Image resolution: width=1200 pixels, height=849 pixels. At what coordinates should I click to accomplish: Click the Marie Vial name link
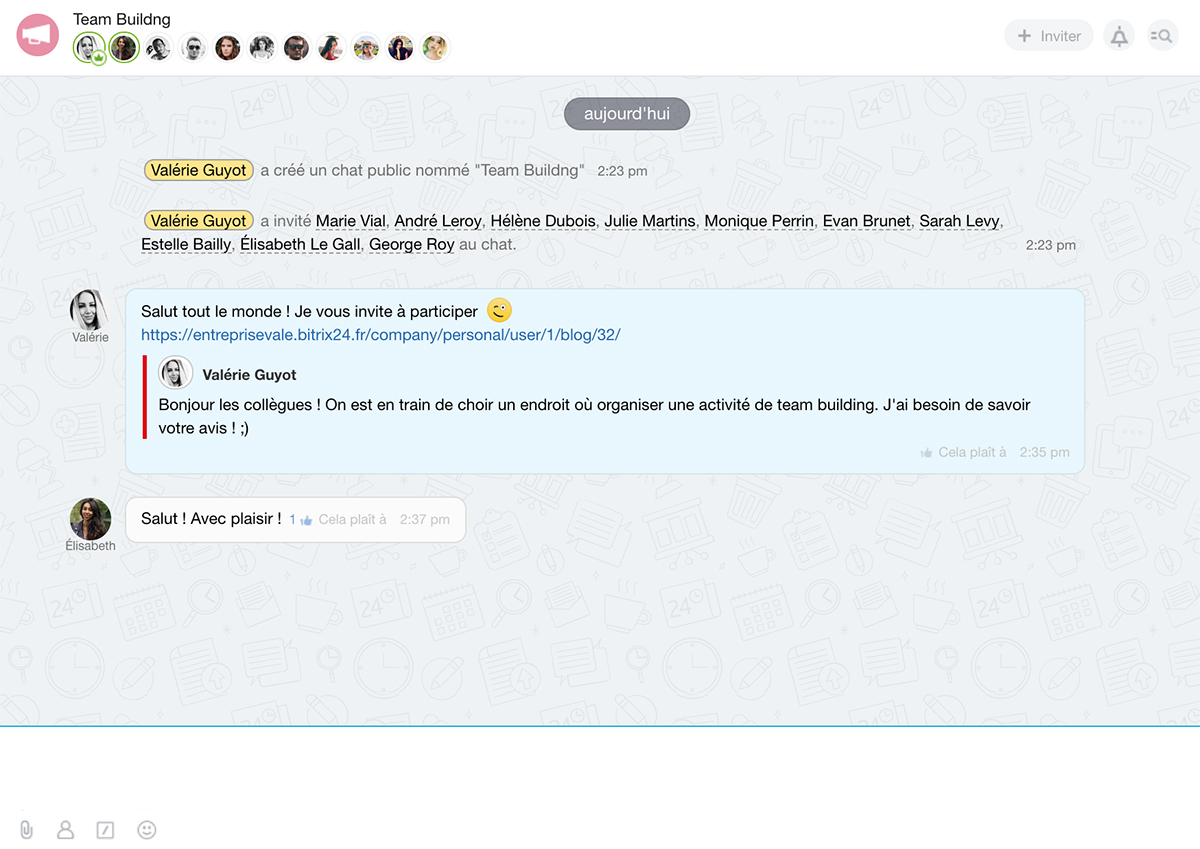[350, 221]
